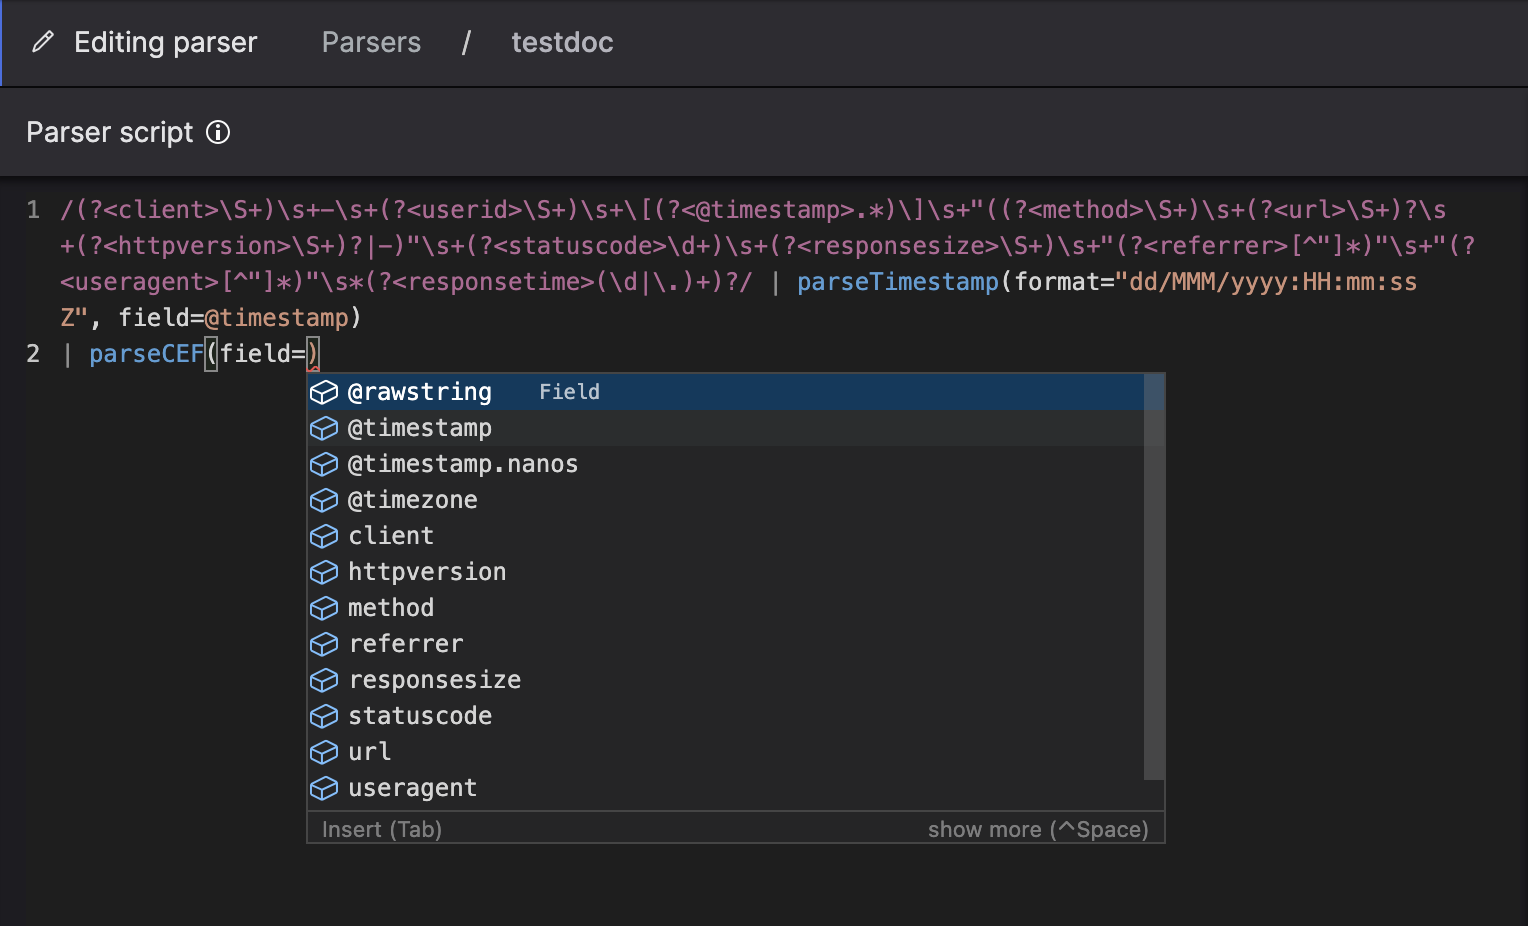Click the autocomplete list scrollbar
Viewport: 1528px width, 926px height.
(1154, 577)
